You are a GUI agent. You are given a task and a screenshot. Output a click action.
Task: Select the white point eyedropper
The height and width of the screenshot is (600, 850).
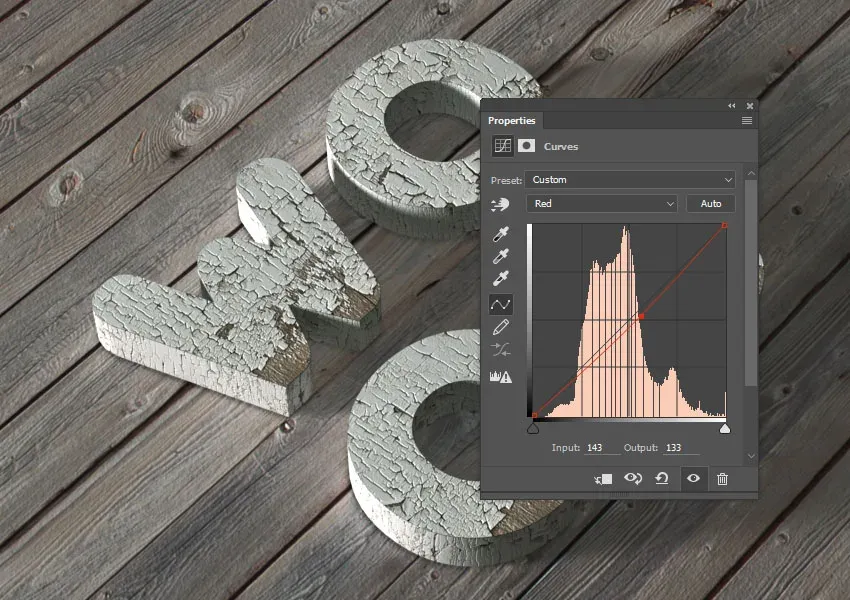coord(500,278)
